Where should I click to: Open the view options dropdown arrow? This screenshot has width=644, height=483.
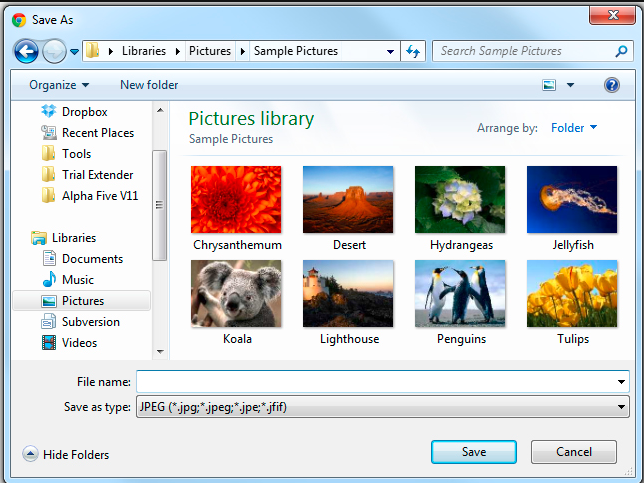click(570, 85)
